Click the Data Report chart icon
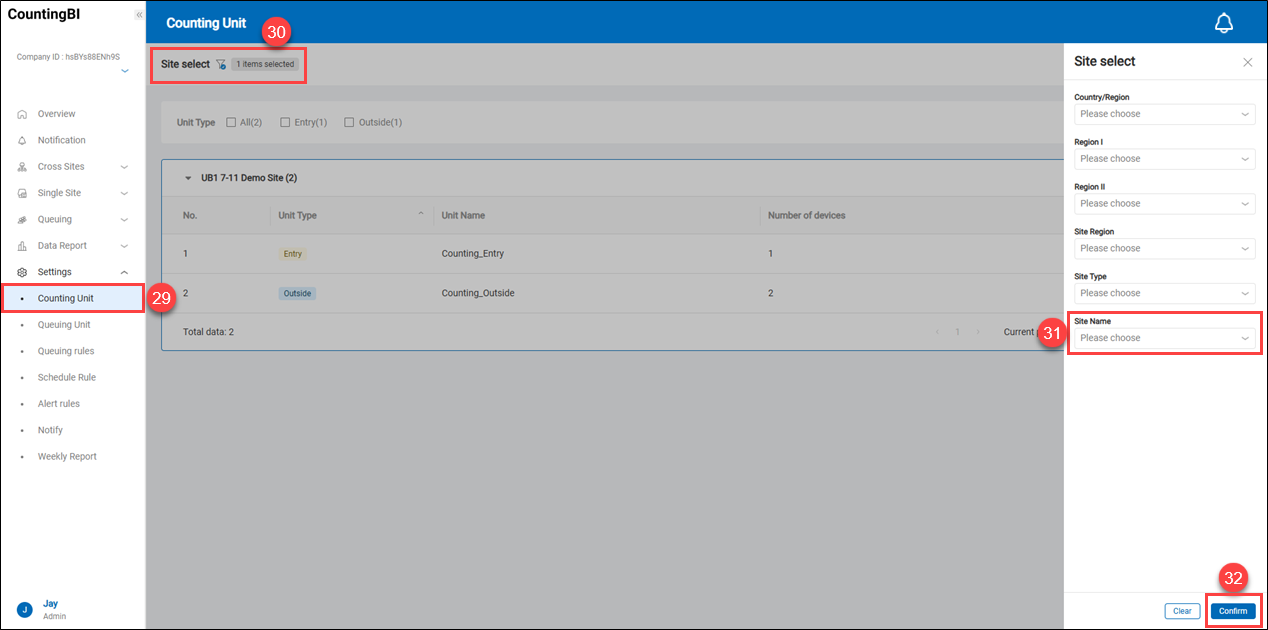Image resolution: width=1268 pixels, height=630 pixels. coord(22,246)
